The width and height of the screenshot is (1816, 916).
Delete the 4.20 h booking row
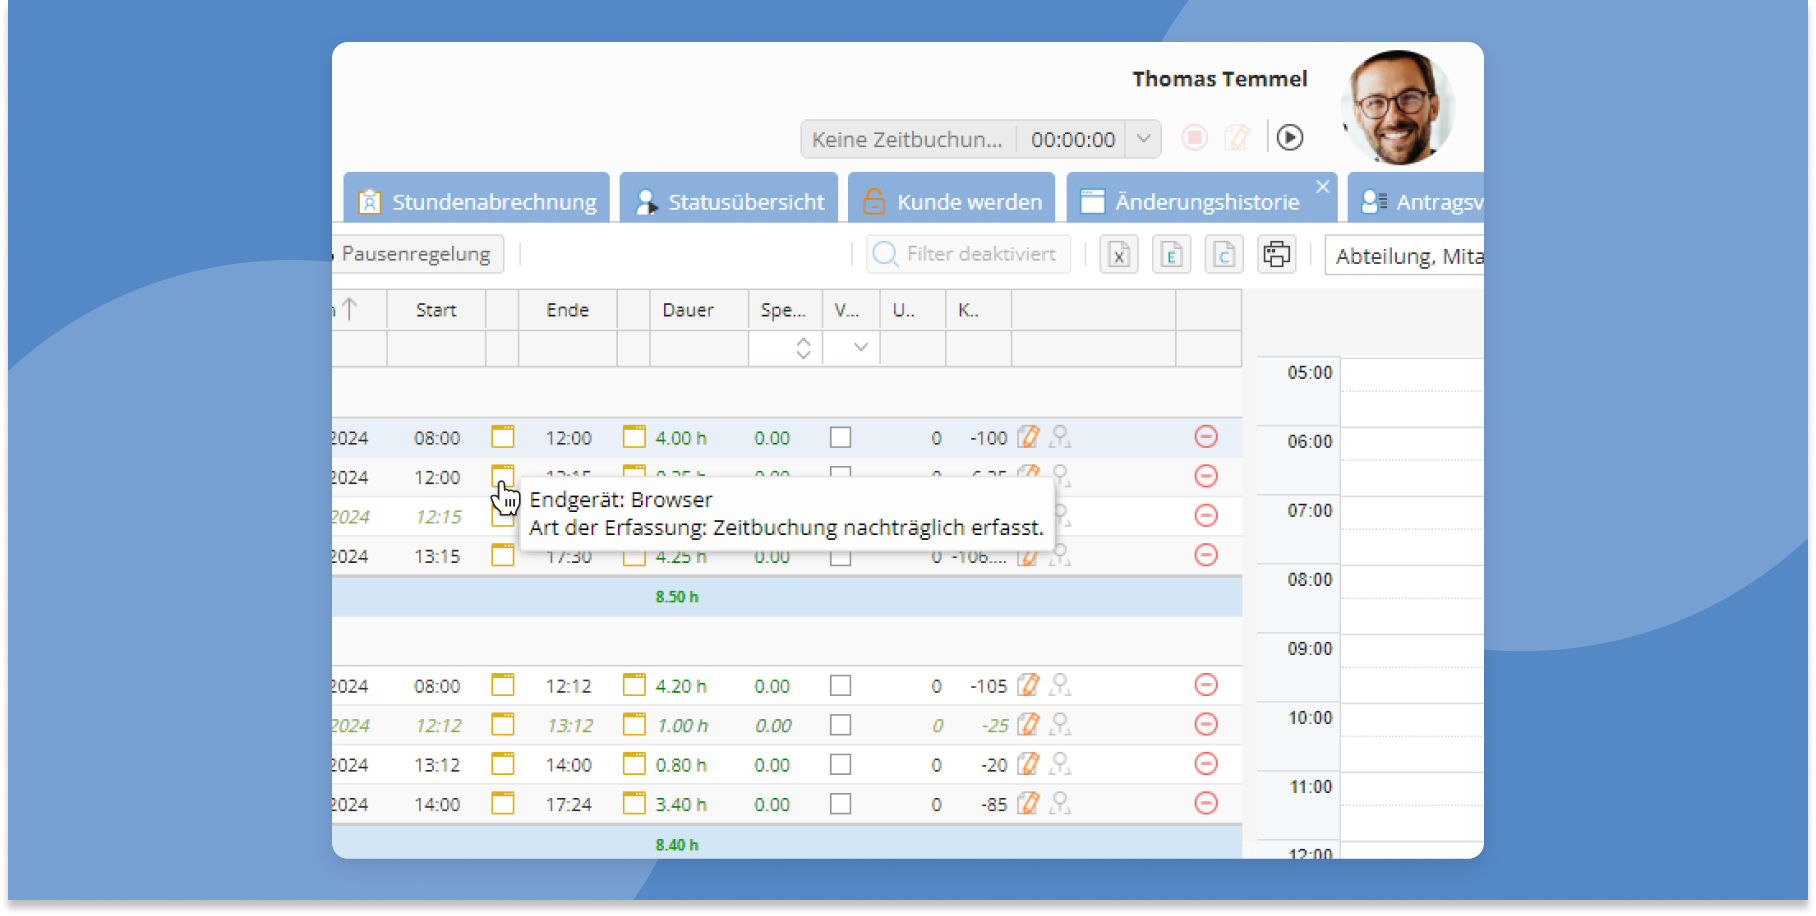point(1206,685)
